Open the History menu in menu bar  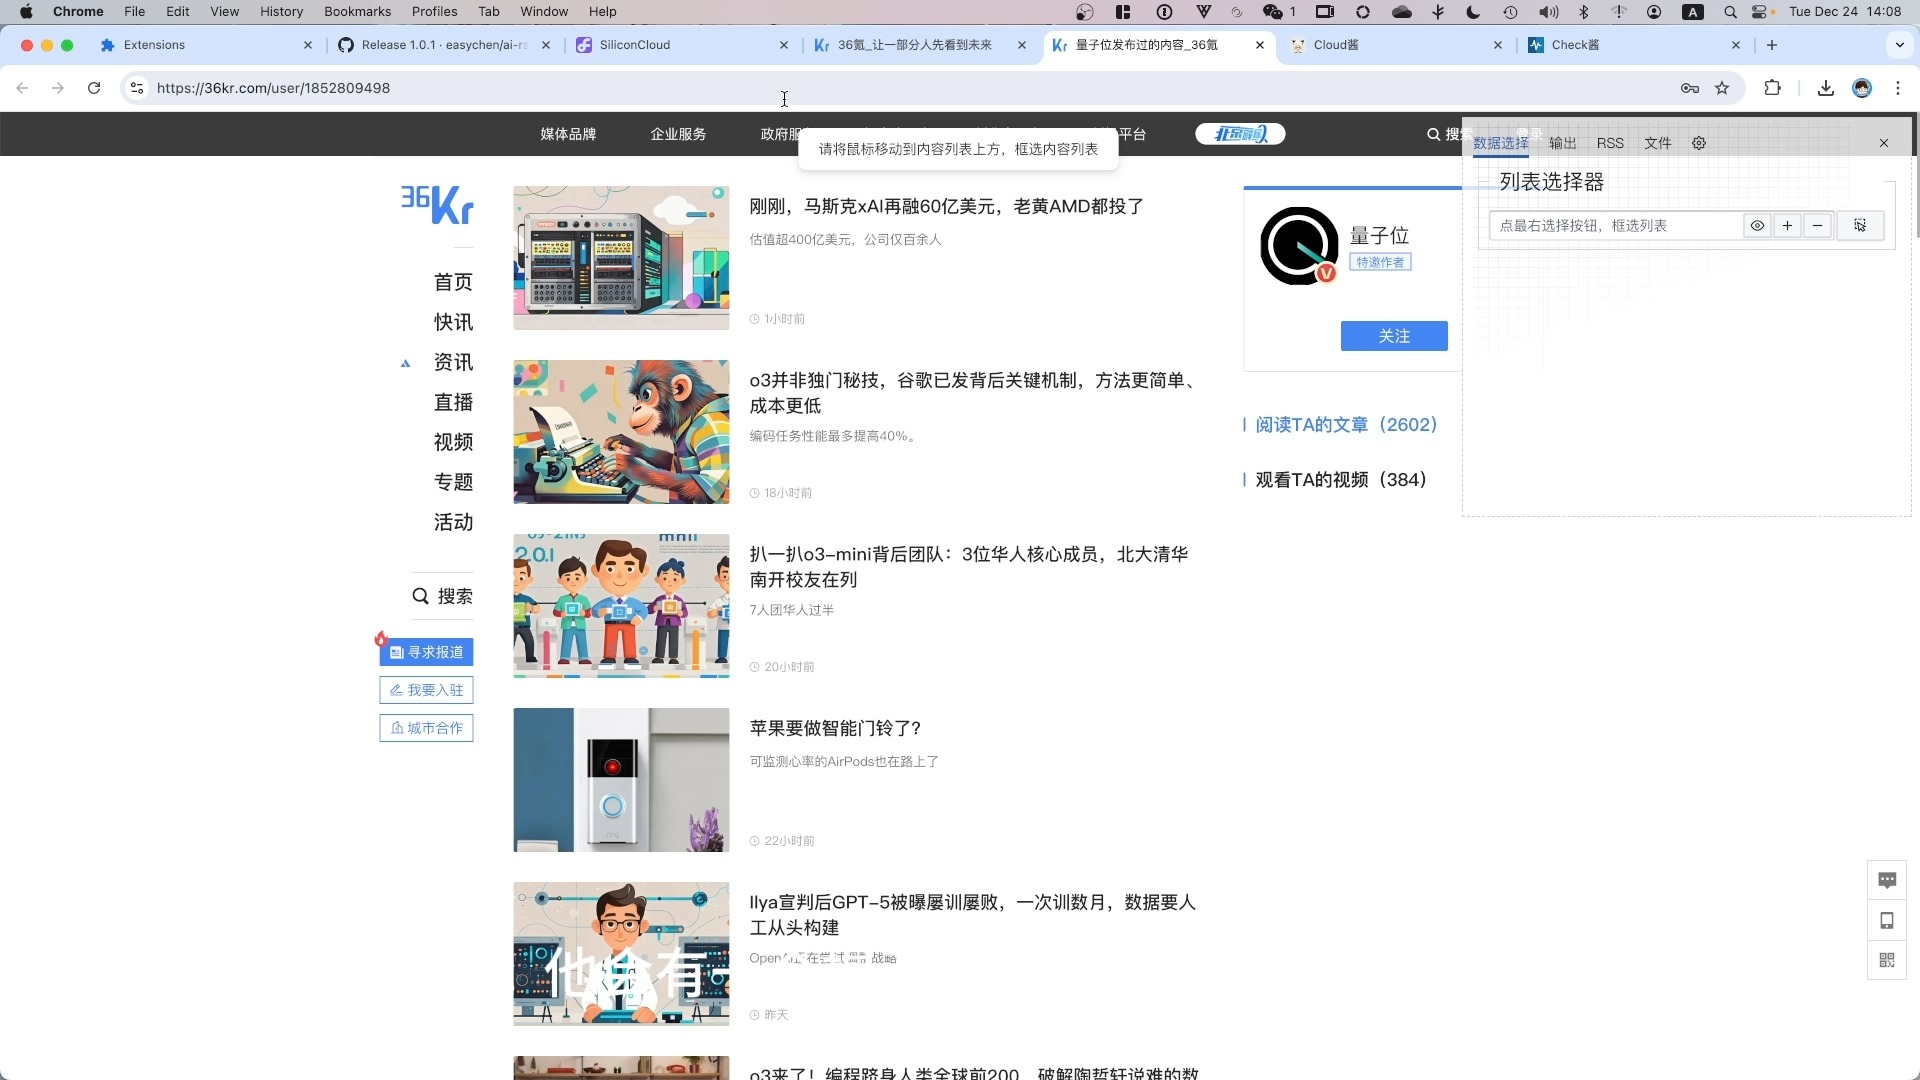[x=281, y=11]
